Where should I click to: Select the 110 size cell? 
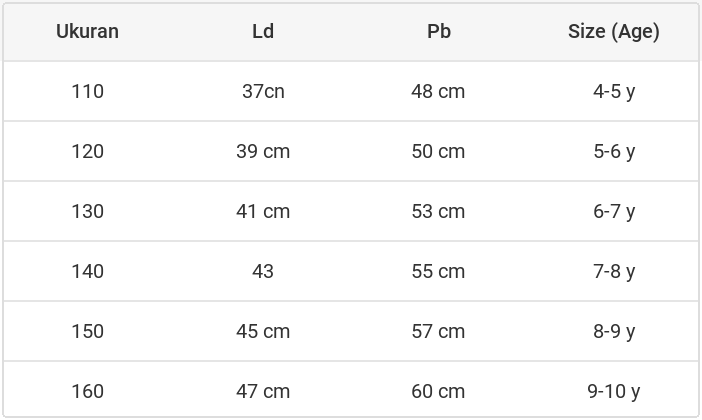(x=87, y=91)
